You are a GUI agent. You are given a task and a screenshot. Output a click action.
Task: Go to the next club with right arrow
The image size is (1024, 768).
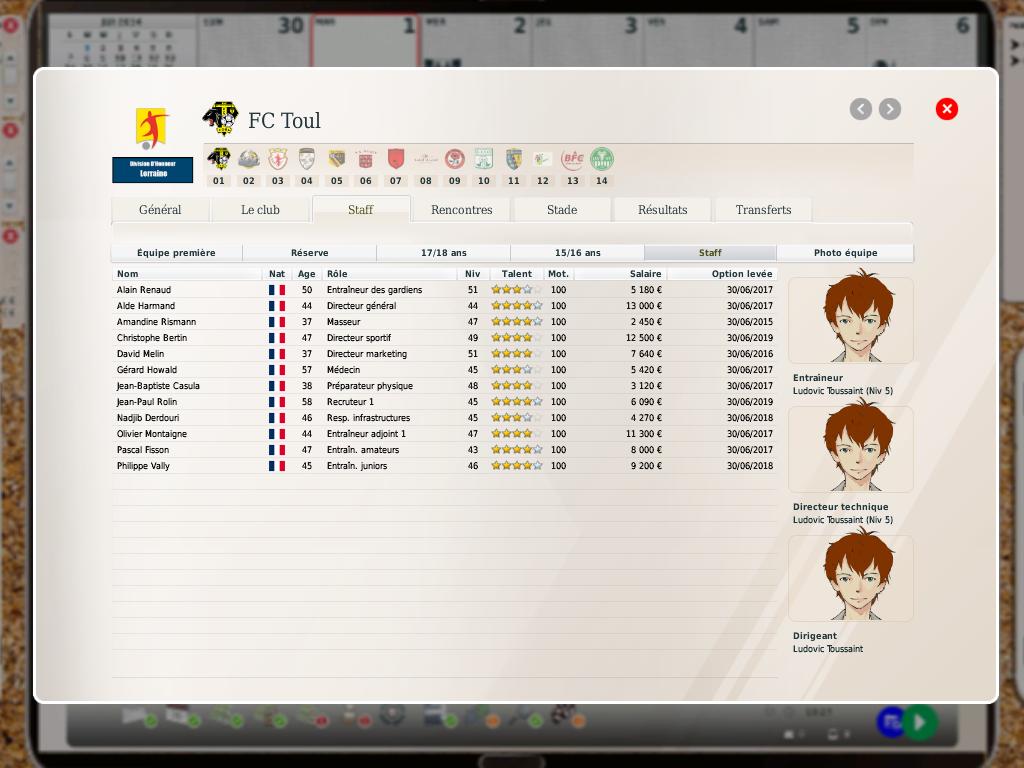click(x=889, y=109)
